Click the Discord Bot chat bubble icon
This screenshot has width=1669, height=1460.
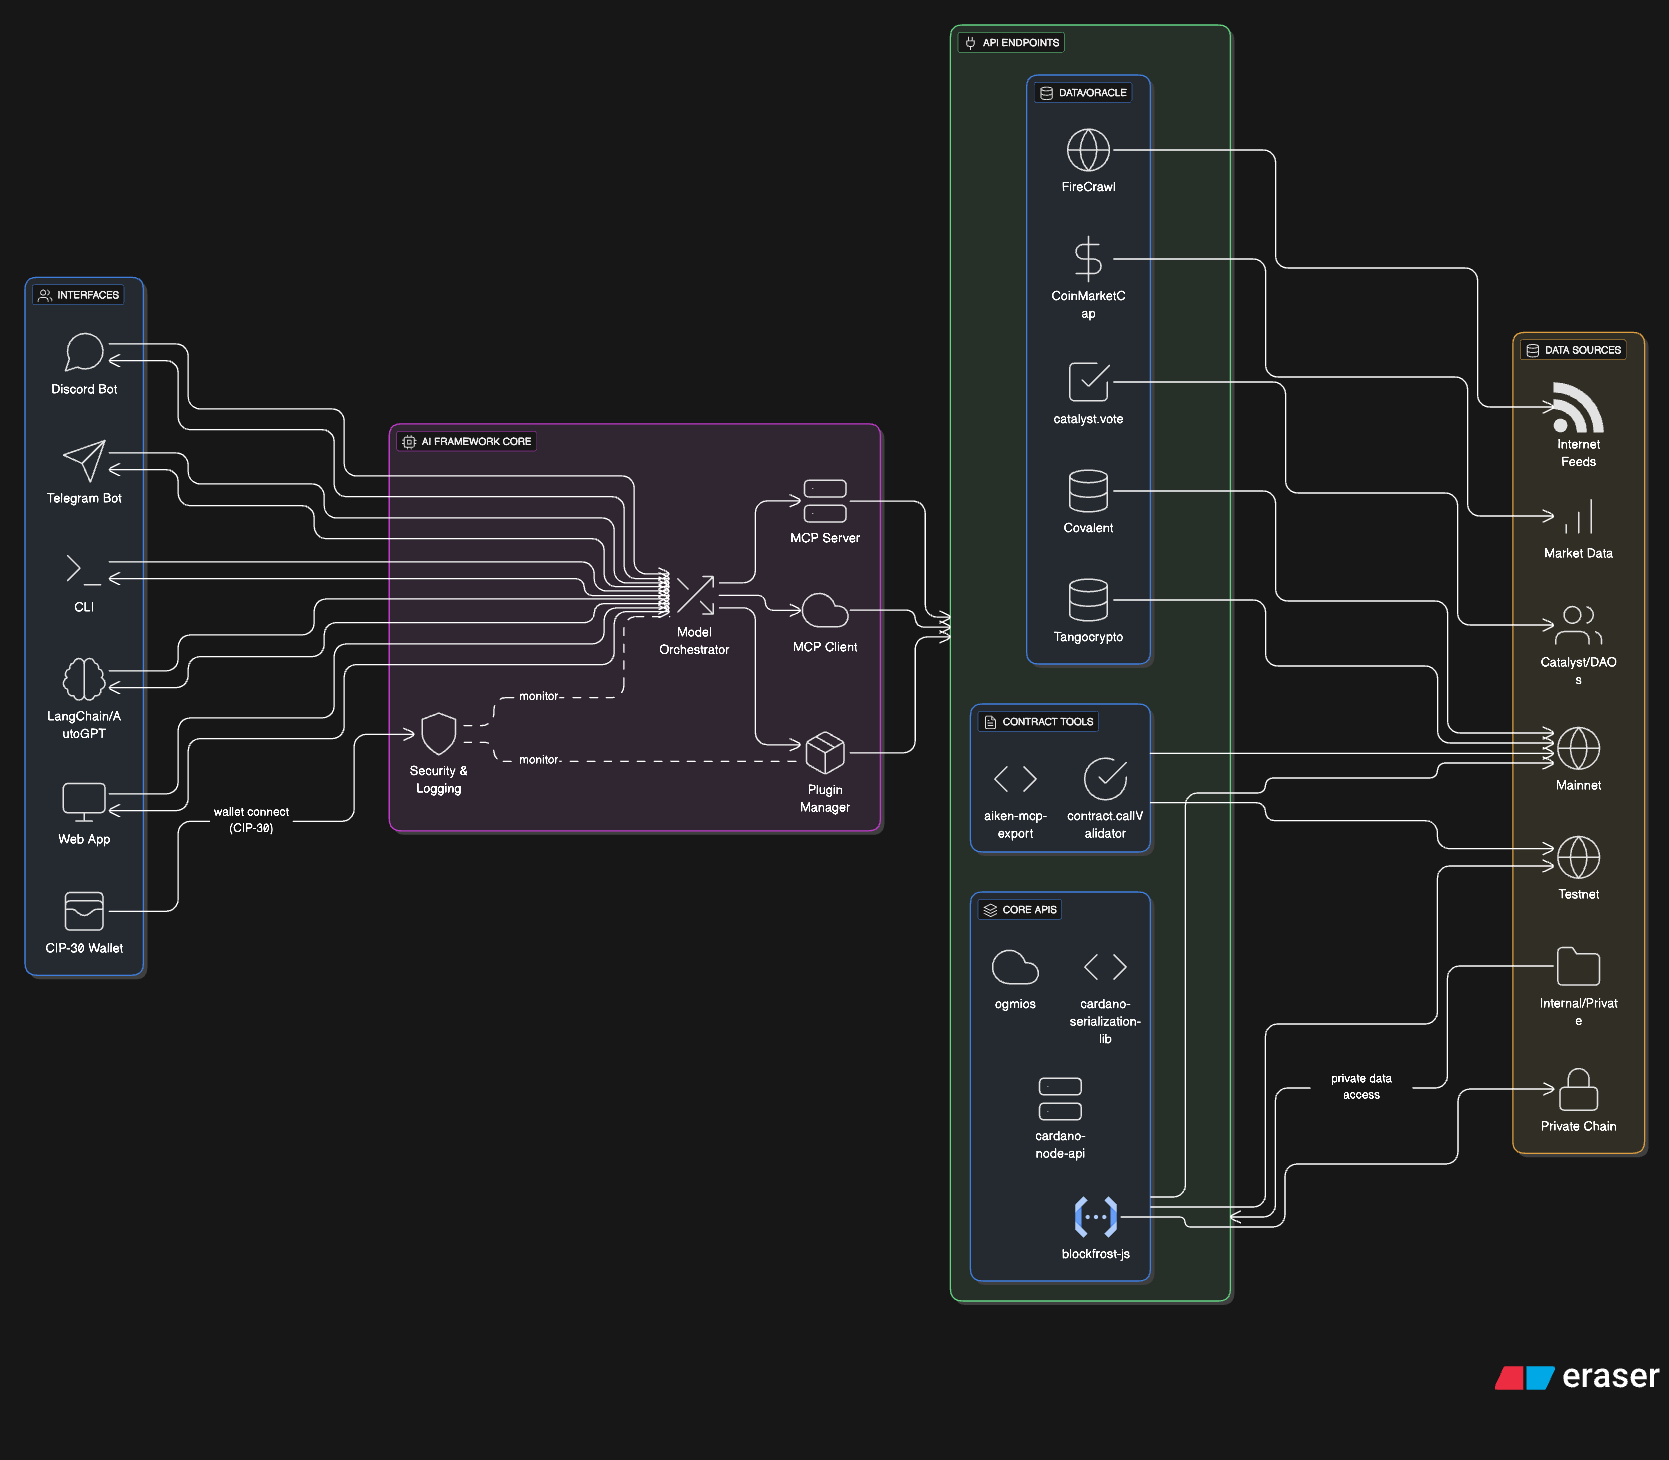(84, 352)
